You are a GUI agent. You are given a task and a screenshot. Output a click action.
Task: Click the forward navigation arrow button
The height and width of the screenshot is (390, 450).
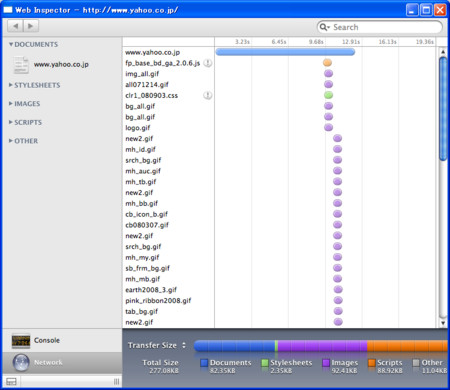[31, 26]
